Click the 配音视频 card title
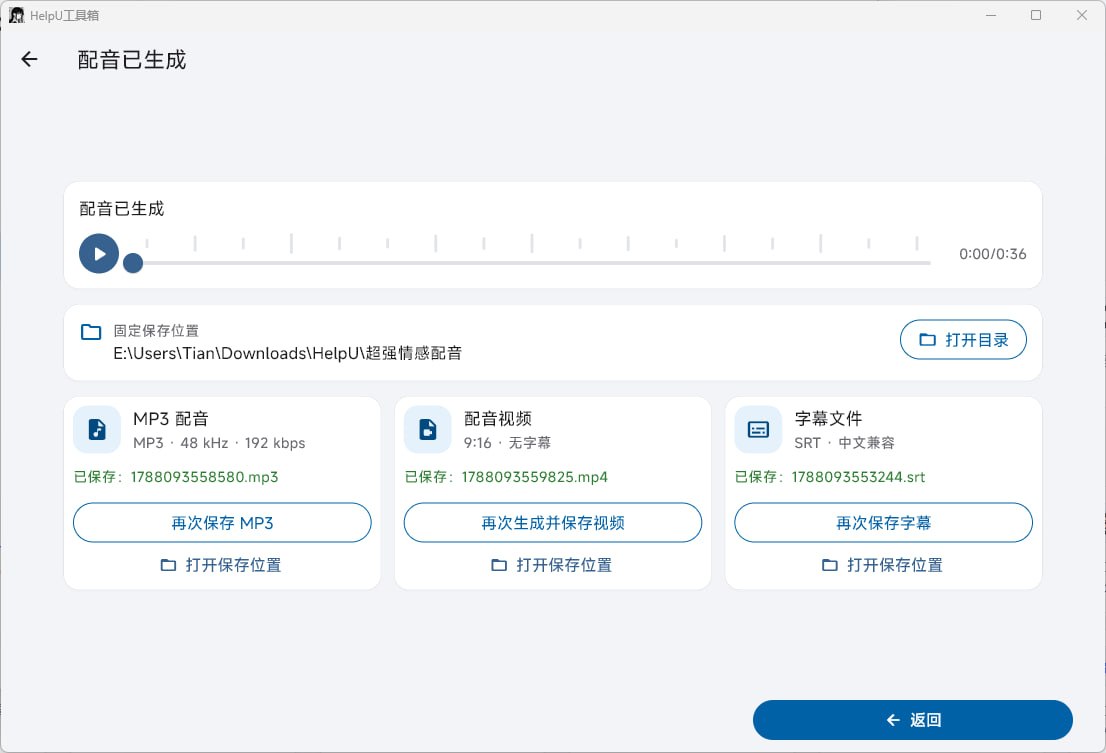 click(x=498, y=419)
